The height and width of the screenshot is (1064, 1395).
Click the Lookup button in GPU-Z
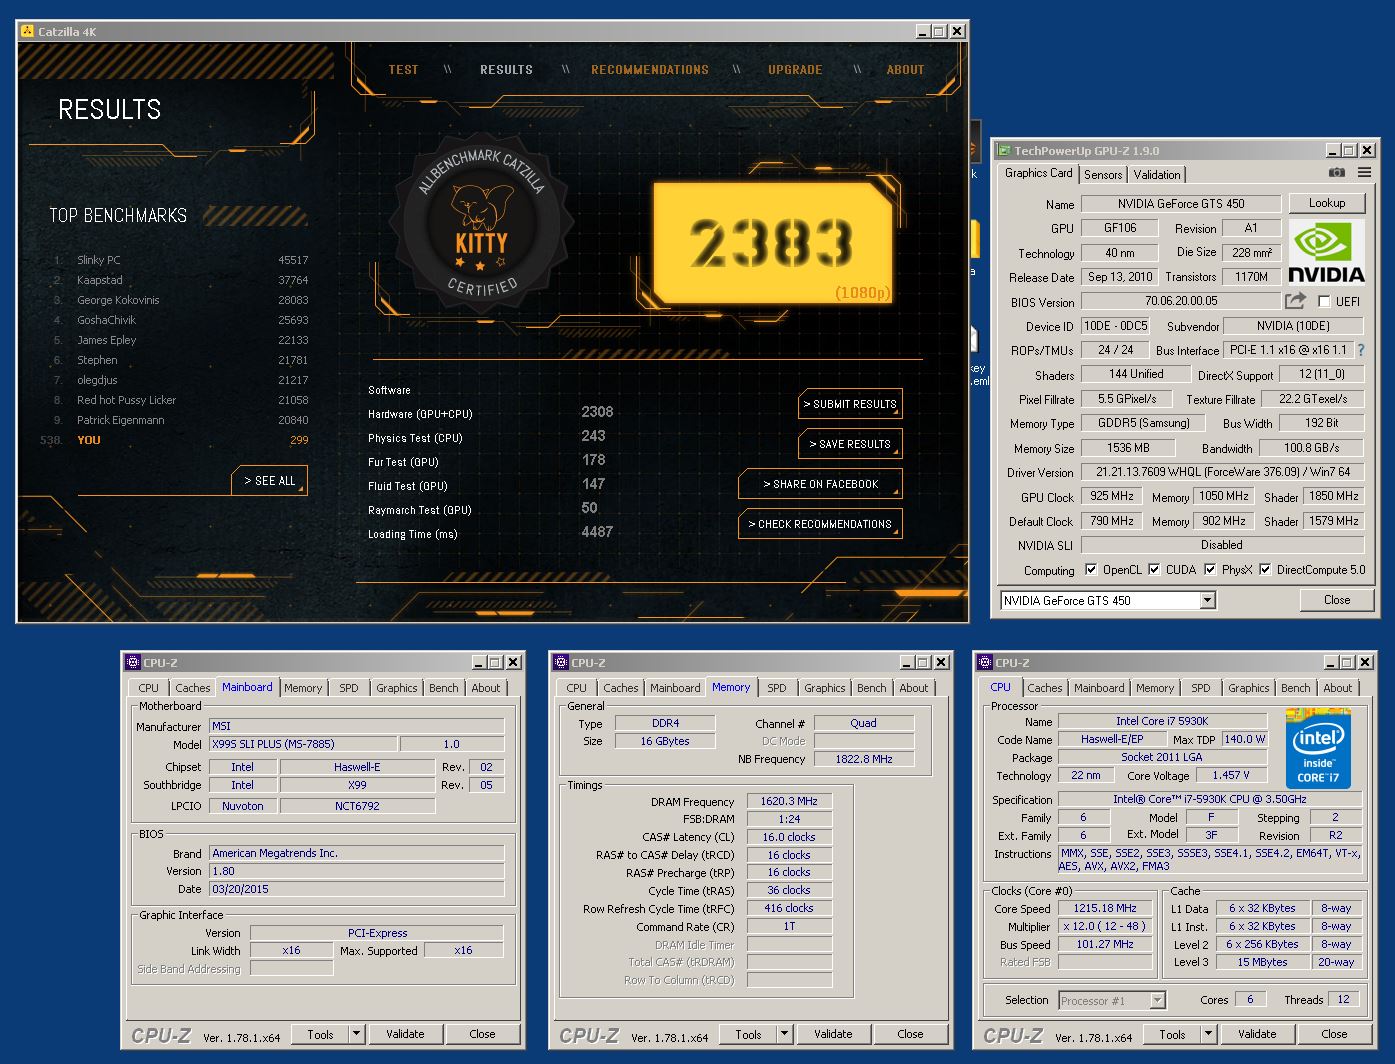[1327, 203]
